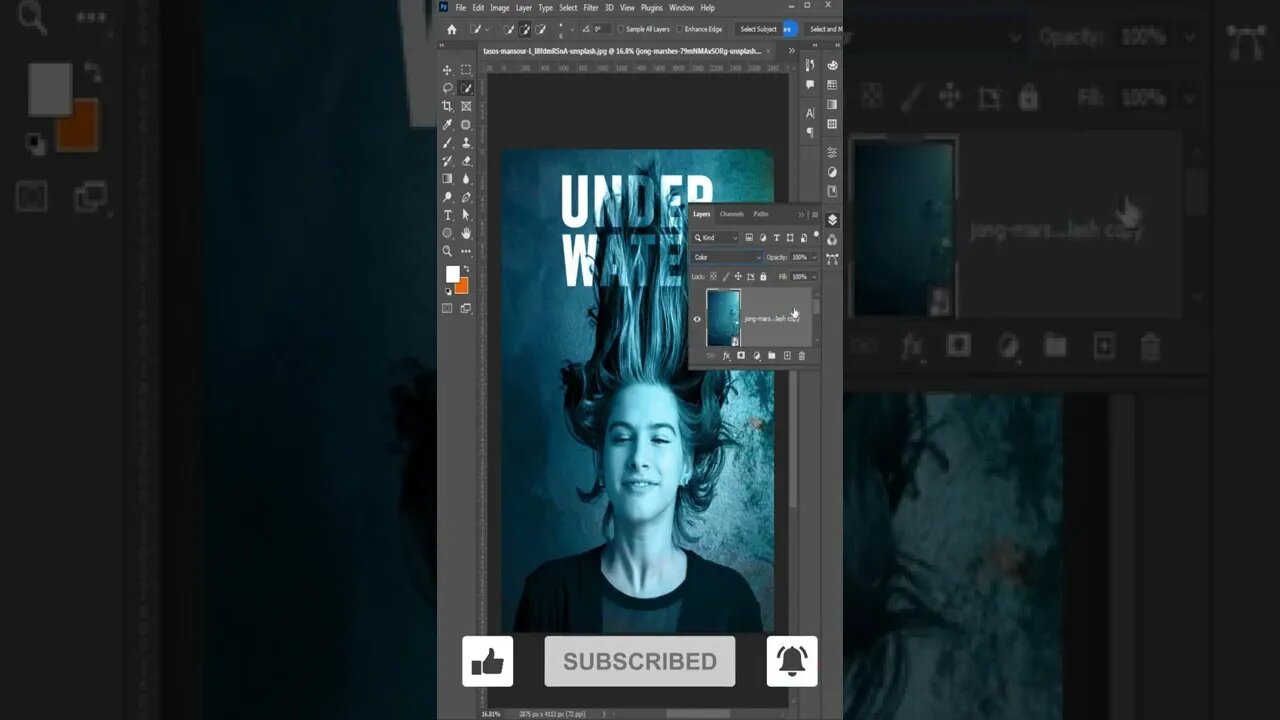Viewport: 1280px width, 720px height.
Task: Select the Frame tool
Action: pyautogui.click(x=466, y=106)
